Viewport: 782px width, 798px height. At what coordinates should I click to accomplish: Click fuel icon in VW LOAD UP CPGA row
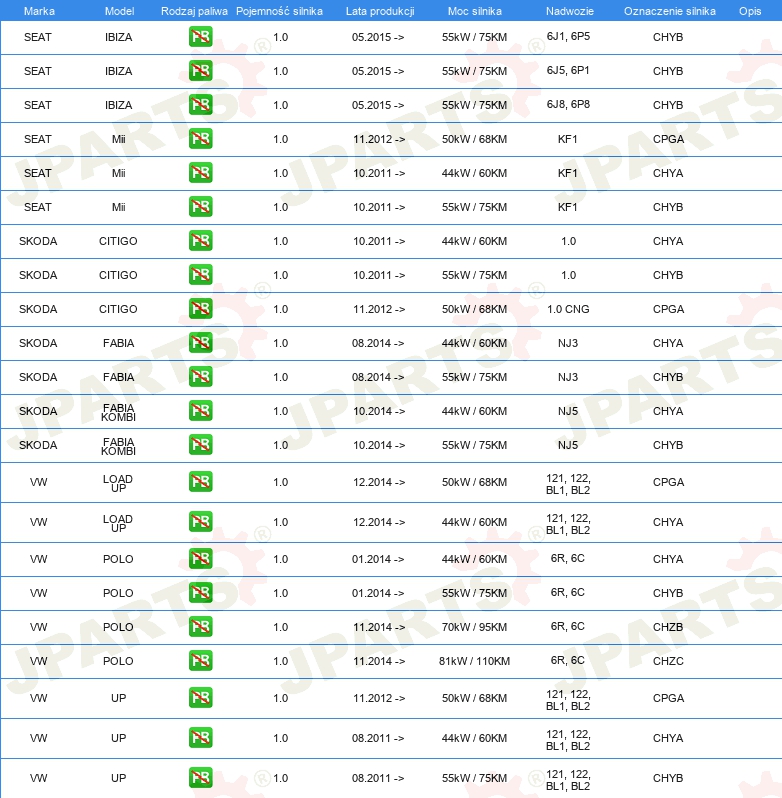click(x=200, y=482)
